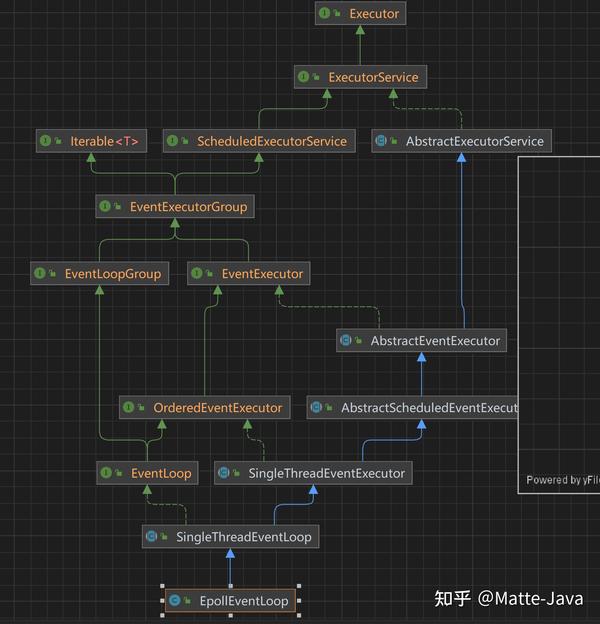600x624 pixels.
Task: Click abstract class icon beside AbstractExecutorService
Action: 381,141
